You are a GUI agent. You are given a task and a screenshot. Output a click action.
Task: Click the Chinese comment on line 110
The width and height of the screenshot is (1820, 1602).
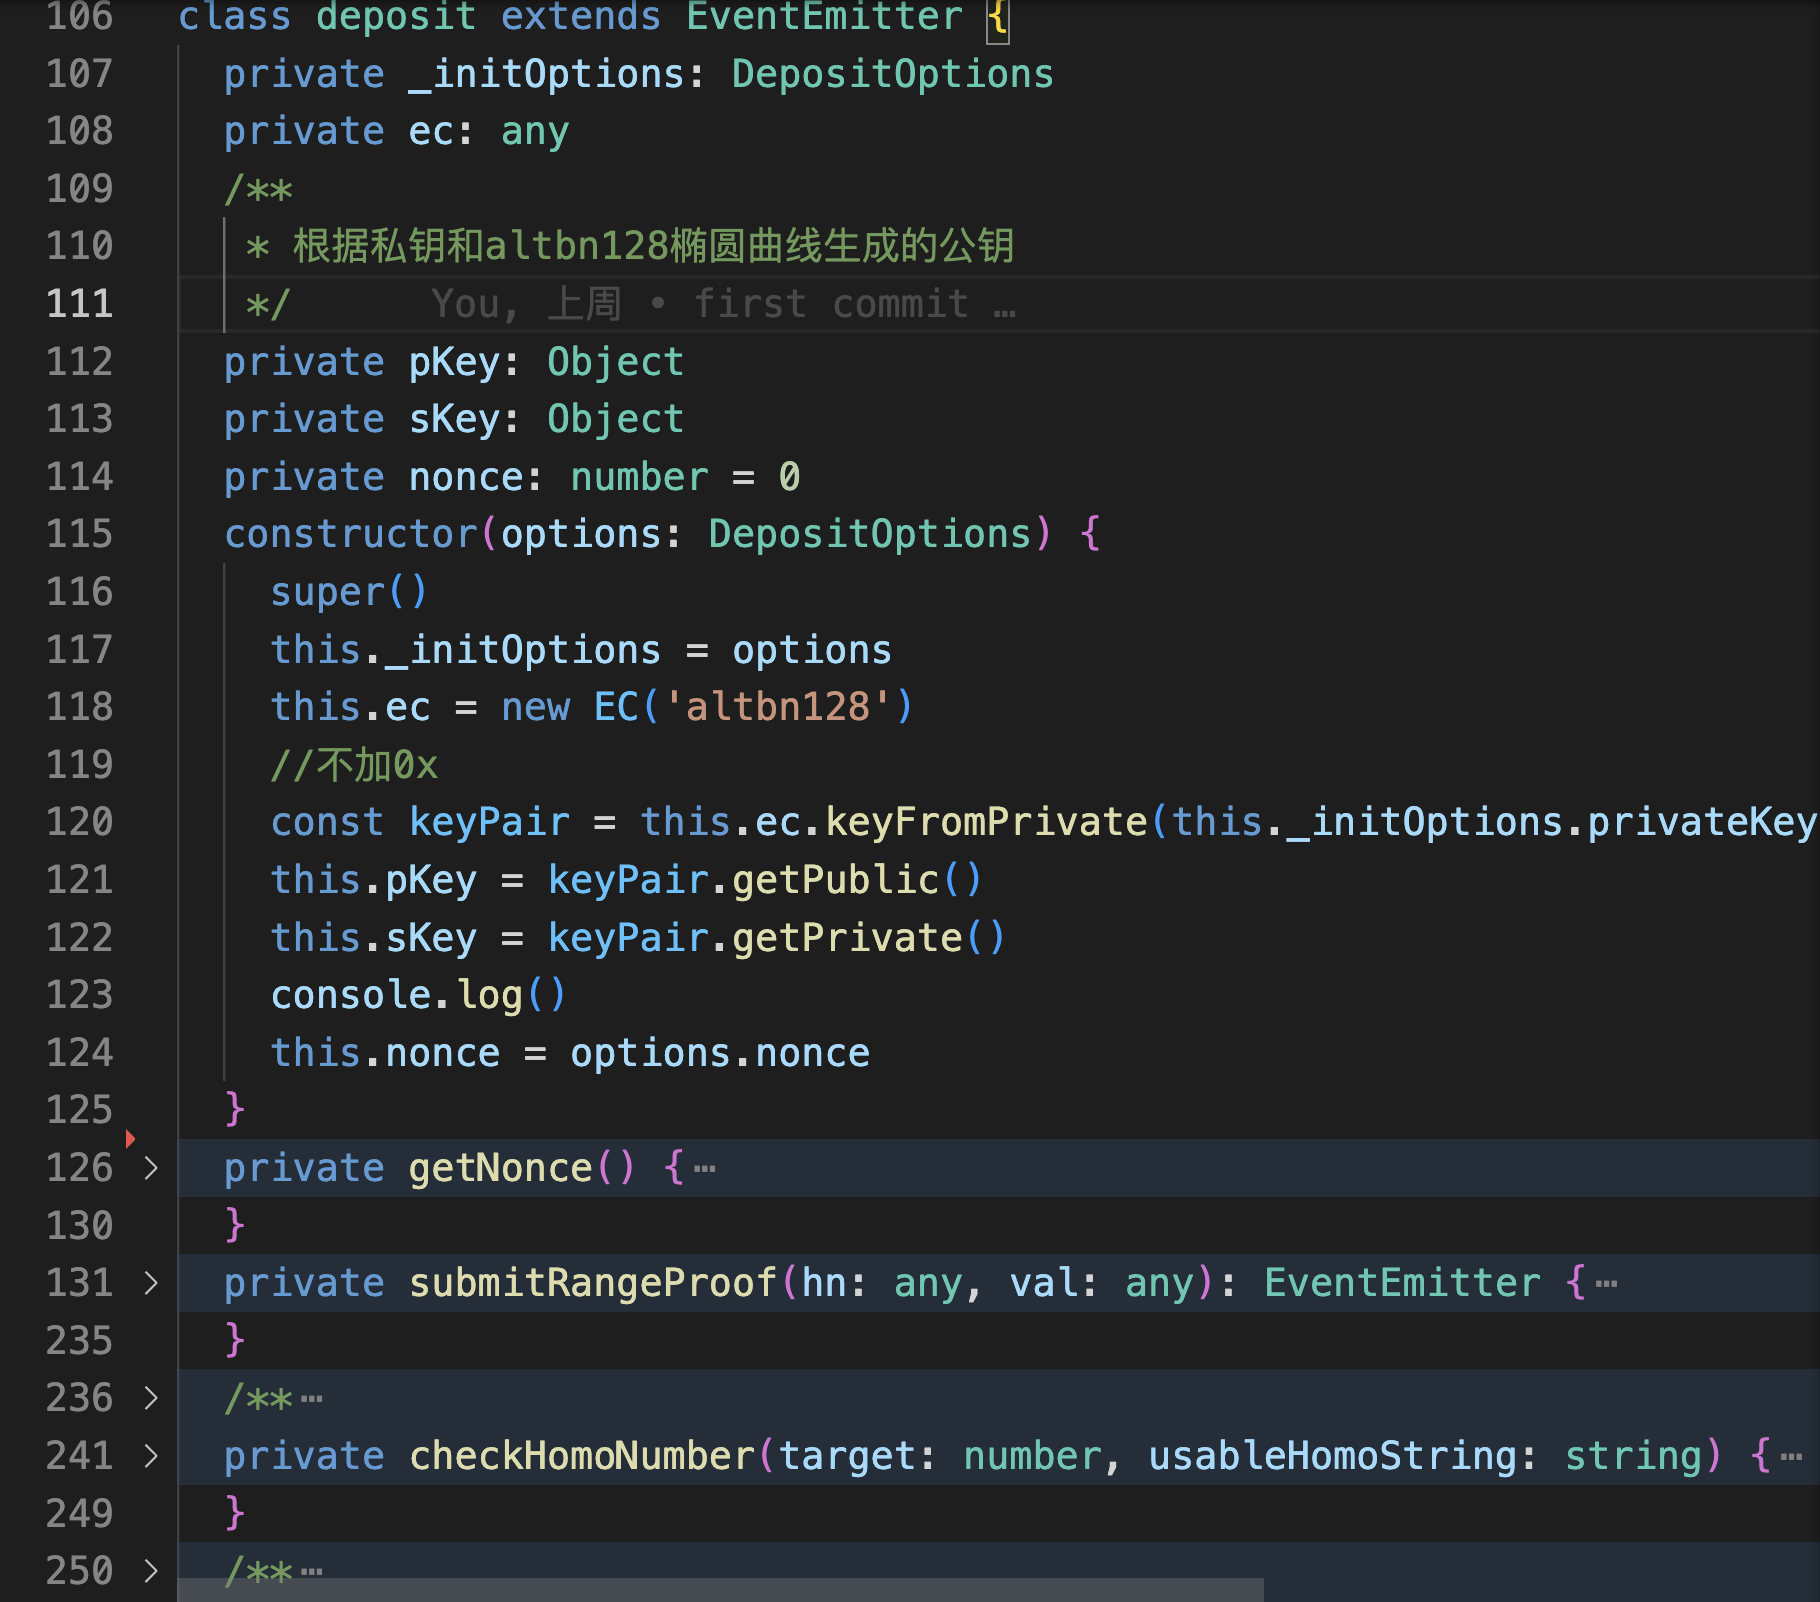(x=653, y=246)
